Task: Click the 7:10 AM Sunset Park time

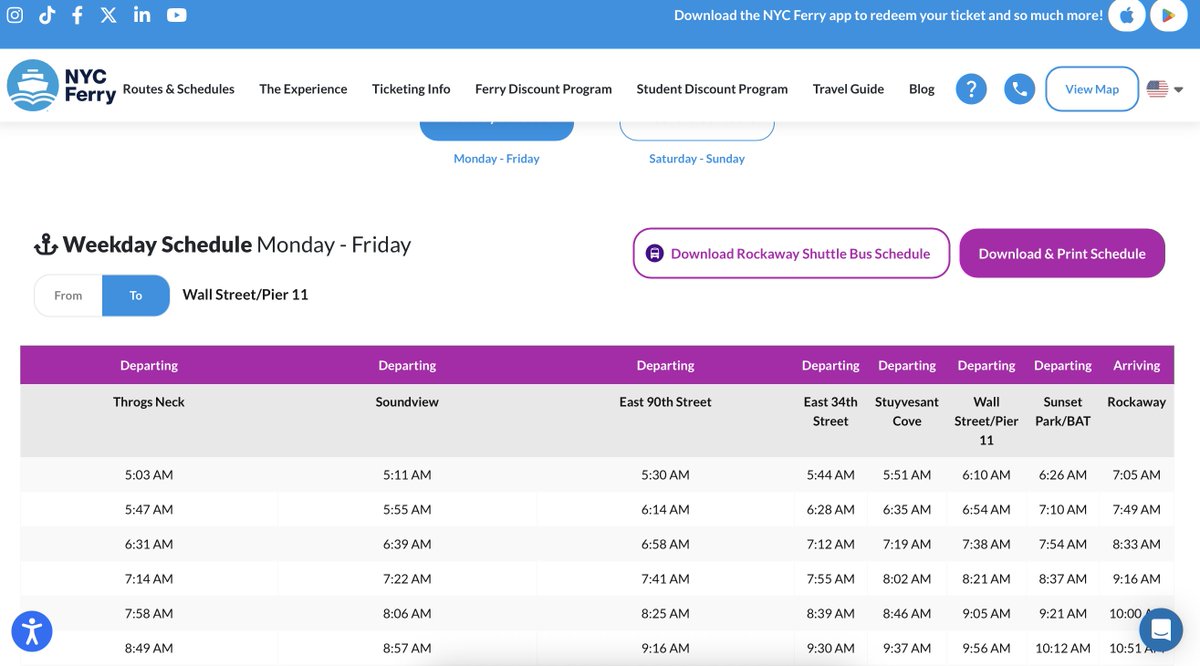Action: [1063, 509]
